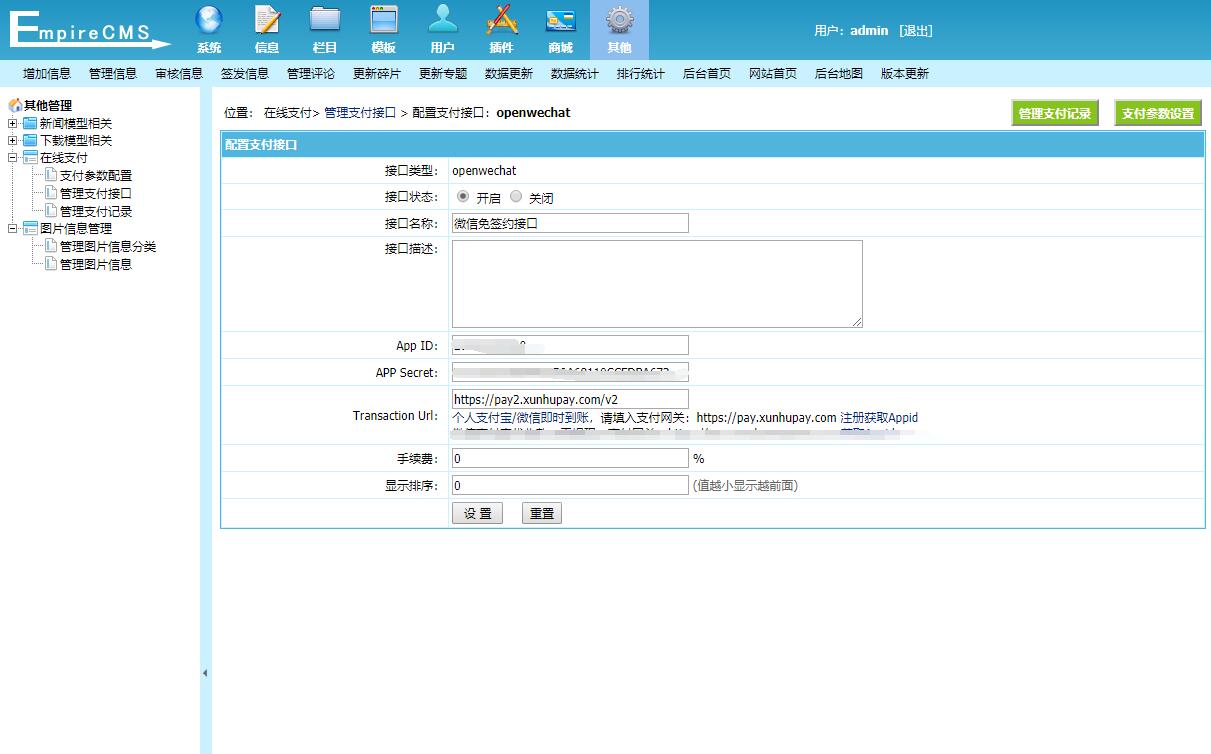The width and height of the screenshot is (1211, 754).
Task: Open 数据更新 from the menu bar
Action: click(508, 73)
